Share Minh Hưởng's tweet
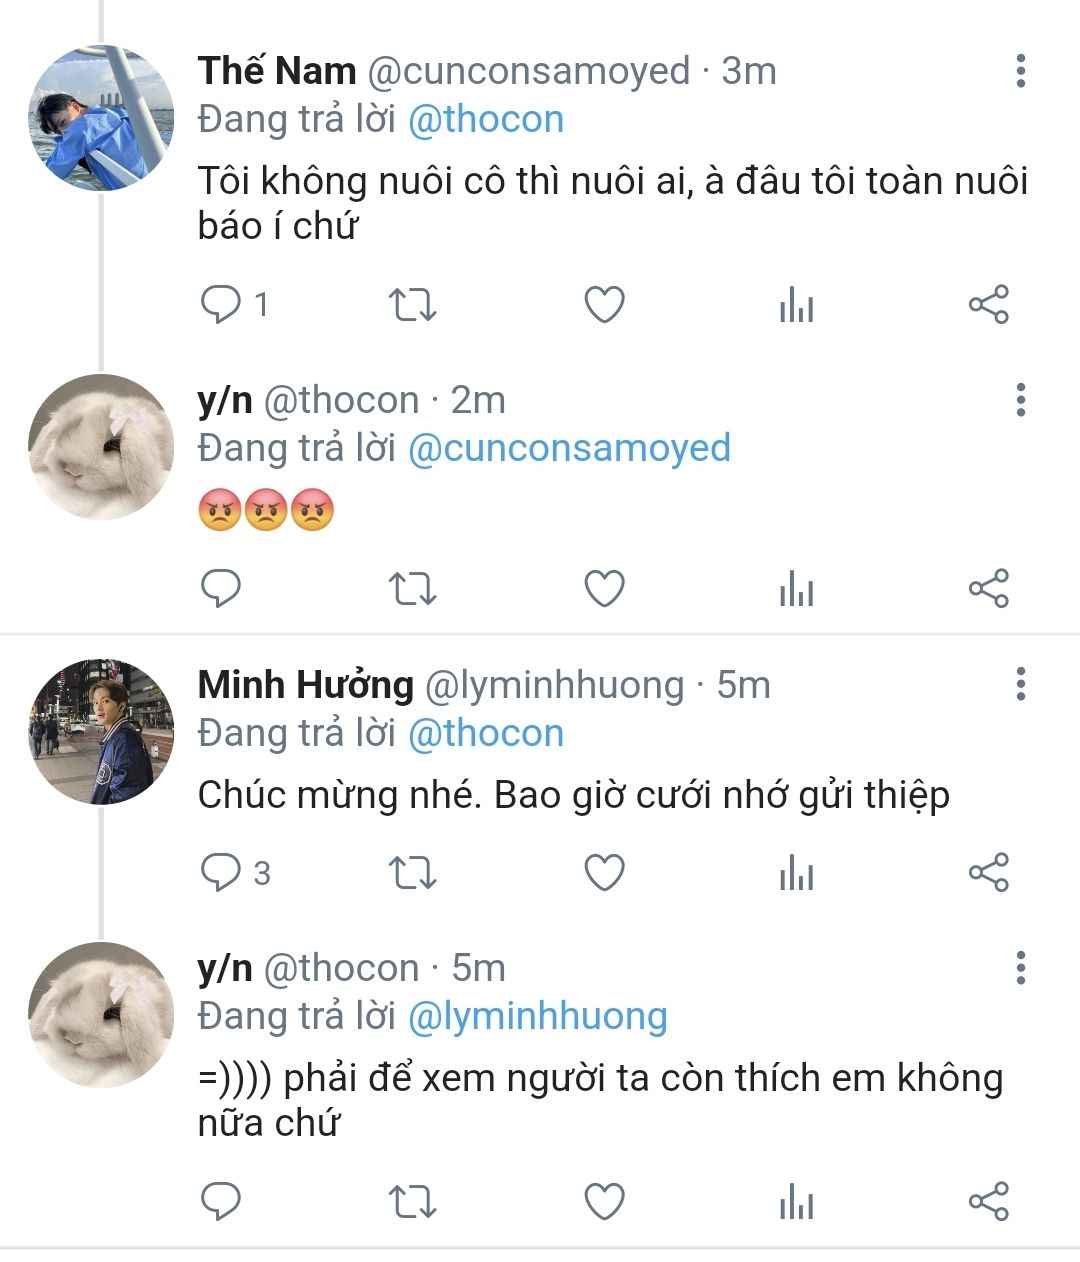The width and height of the screenshot is (1080, 1262). tap(988, 873)
